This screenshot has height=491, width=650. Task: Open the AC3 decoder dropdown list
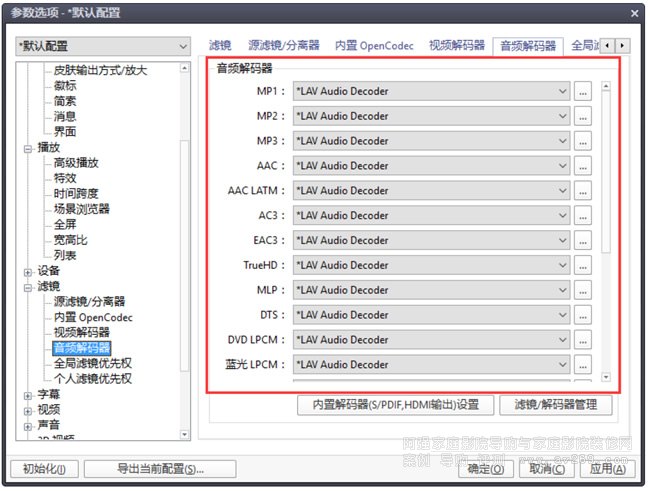pyautogui.click(x=431, y=216)
